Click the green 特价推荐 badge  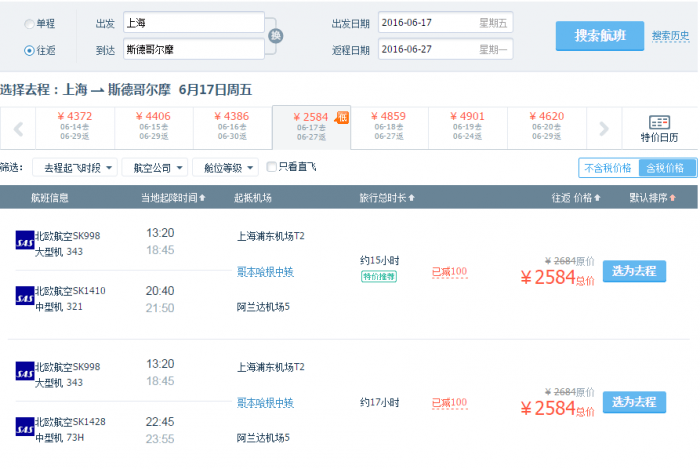tap(379, 277)
